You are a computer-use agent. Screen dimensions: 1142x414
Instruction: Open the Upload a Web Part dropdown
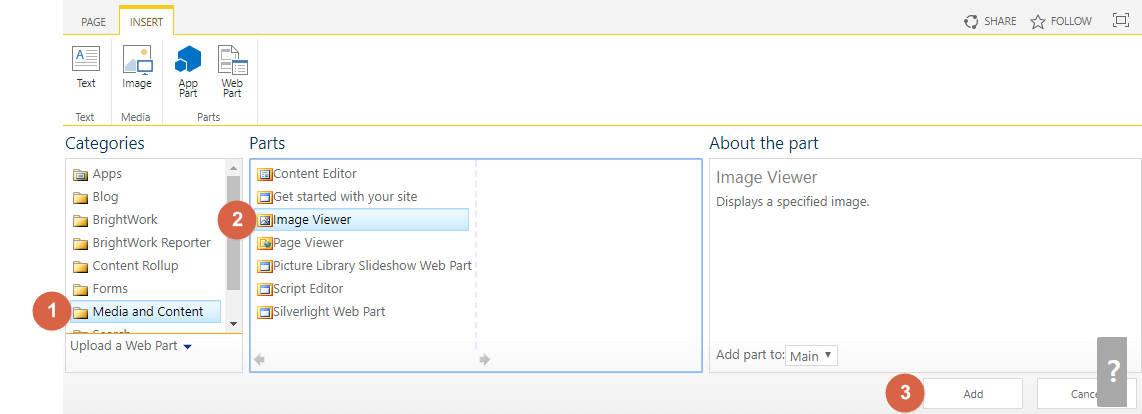[131, 345]
